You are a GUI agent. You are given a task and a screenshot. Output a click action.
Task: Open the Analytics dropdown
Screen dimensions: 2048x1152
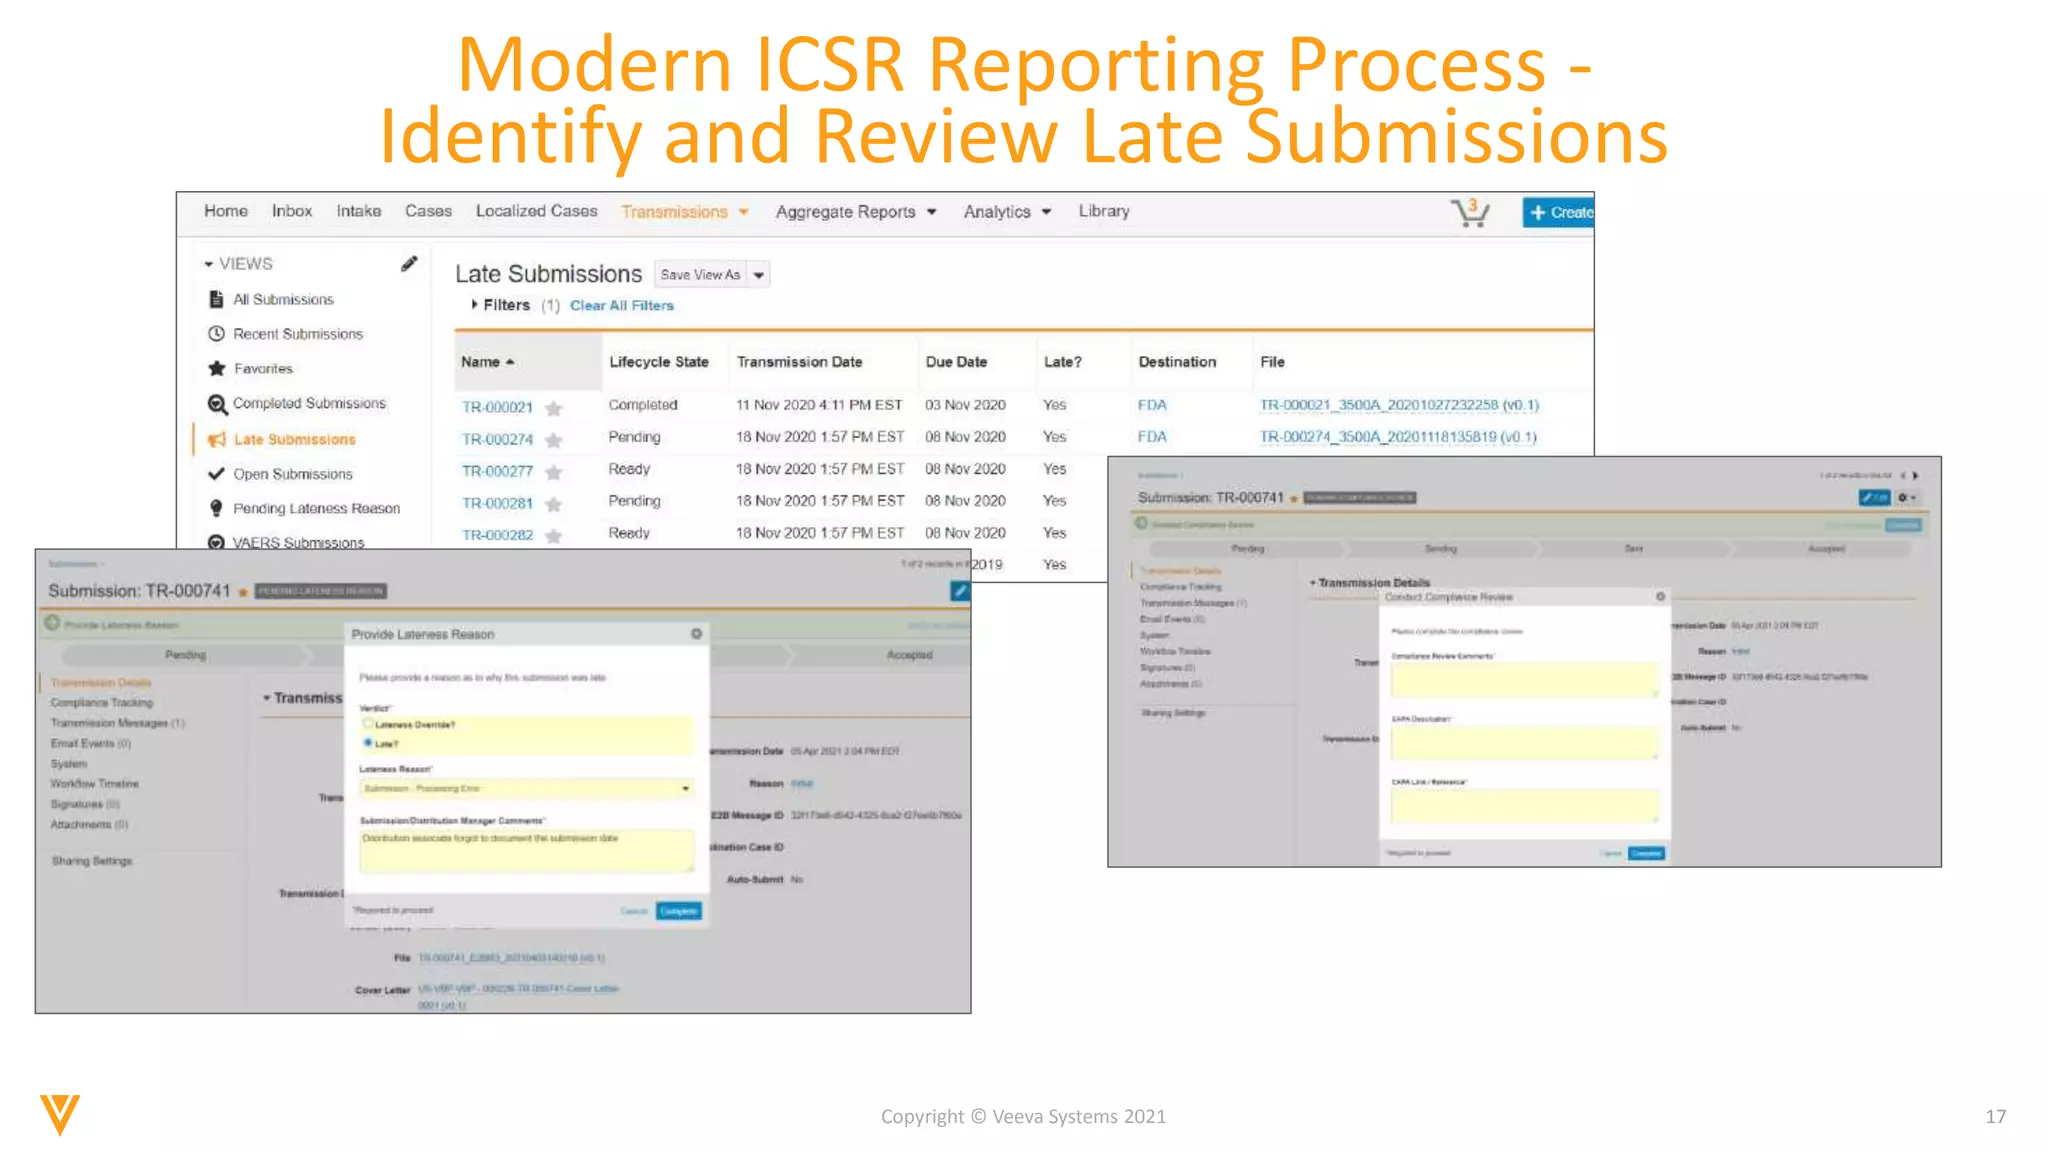tap(1046, 212)
